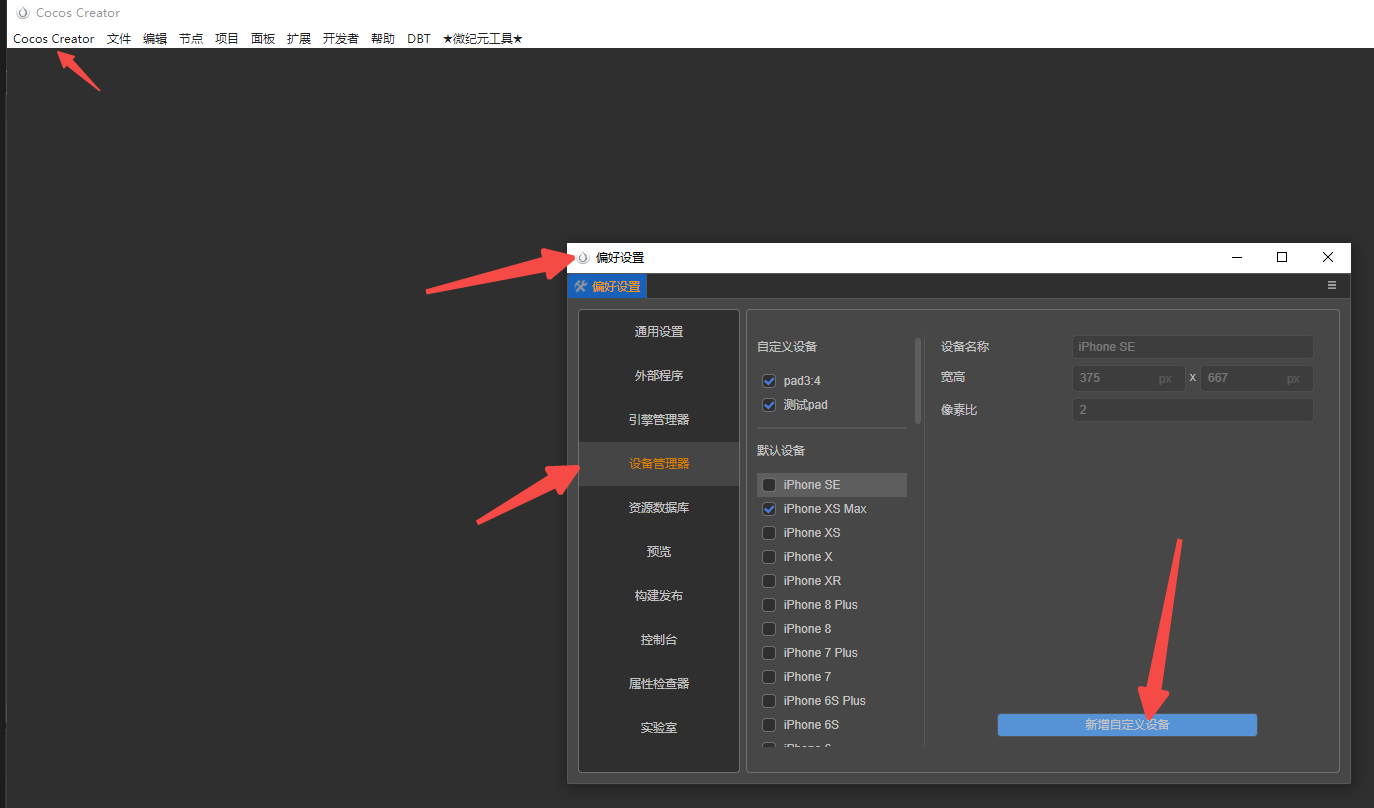
Task: Select the iPhone 6S Plus device name
Action: (825, 701)
